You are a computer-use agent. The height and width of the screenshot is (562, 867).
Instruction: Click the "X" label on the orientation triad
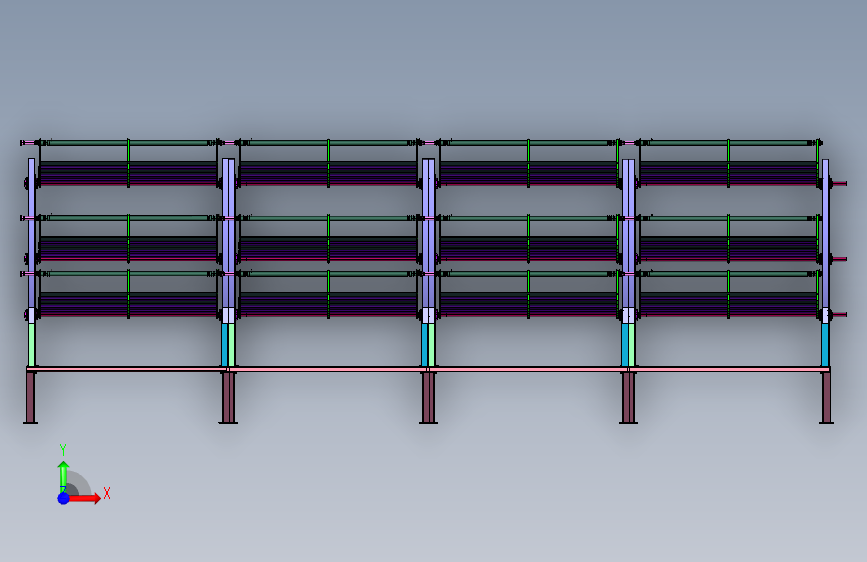pos(107,493)
